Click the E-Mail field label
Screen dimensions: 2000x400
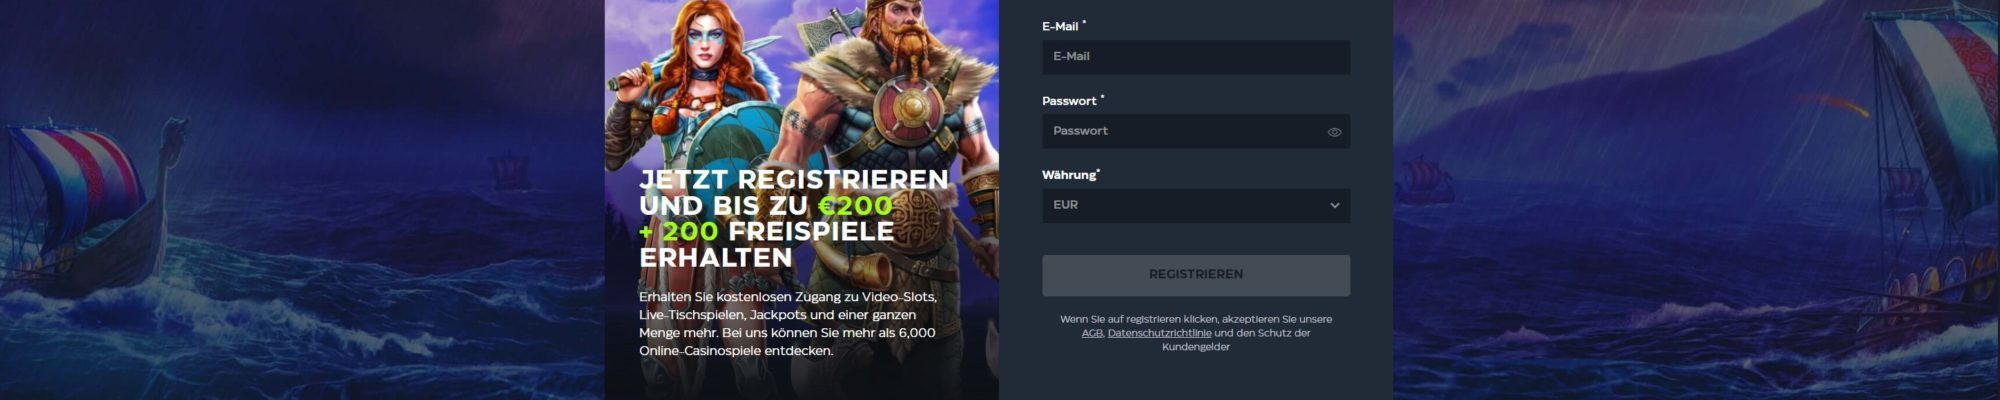click(1060, 27)
